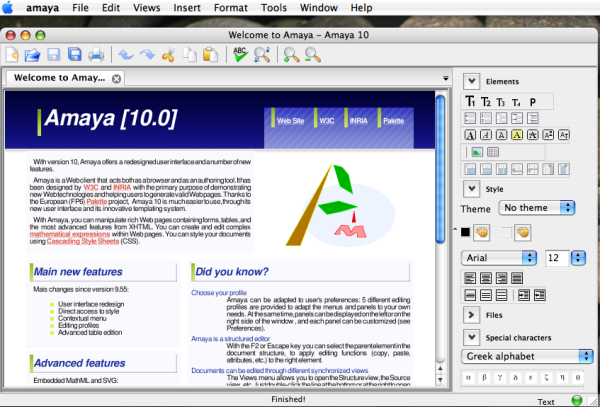600x407 pixels.
Task: Click the Print icon in the toolbar
Action: (96, 56)
